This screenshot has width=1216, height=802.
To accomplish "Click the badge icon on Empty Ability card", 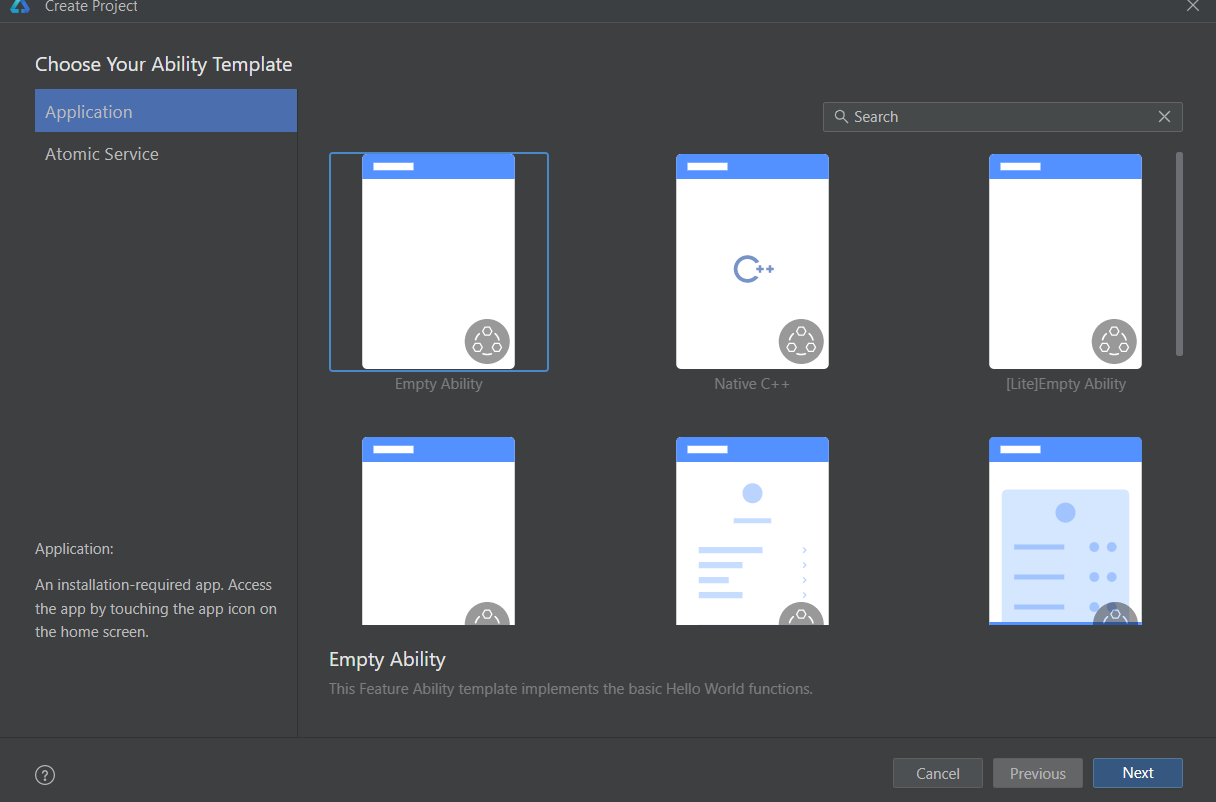I will pyautogui.click(x=487, y=342).
